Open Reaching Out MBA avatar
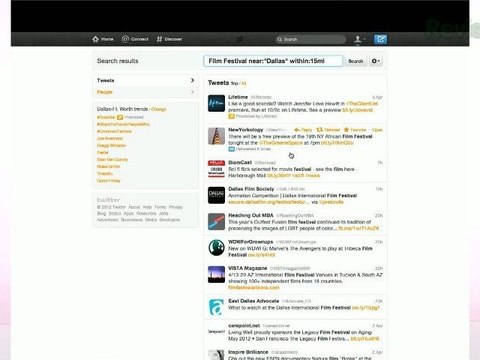Screen dimensions: 480x360 tap(216, 222)
